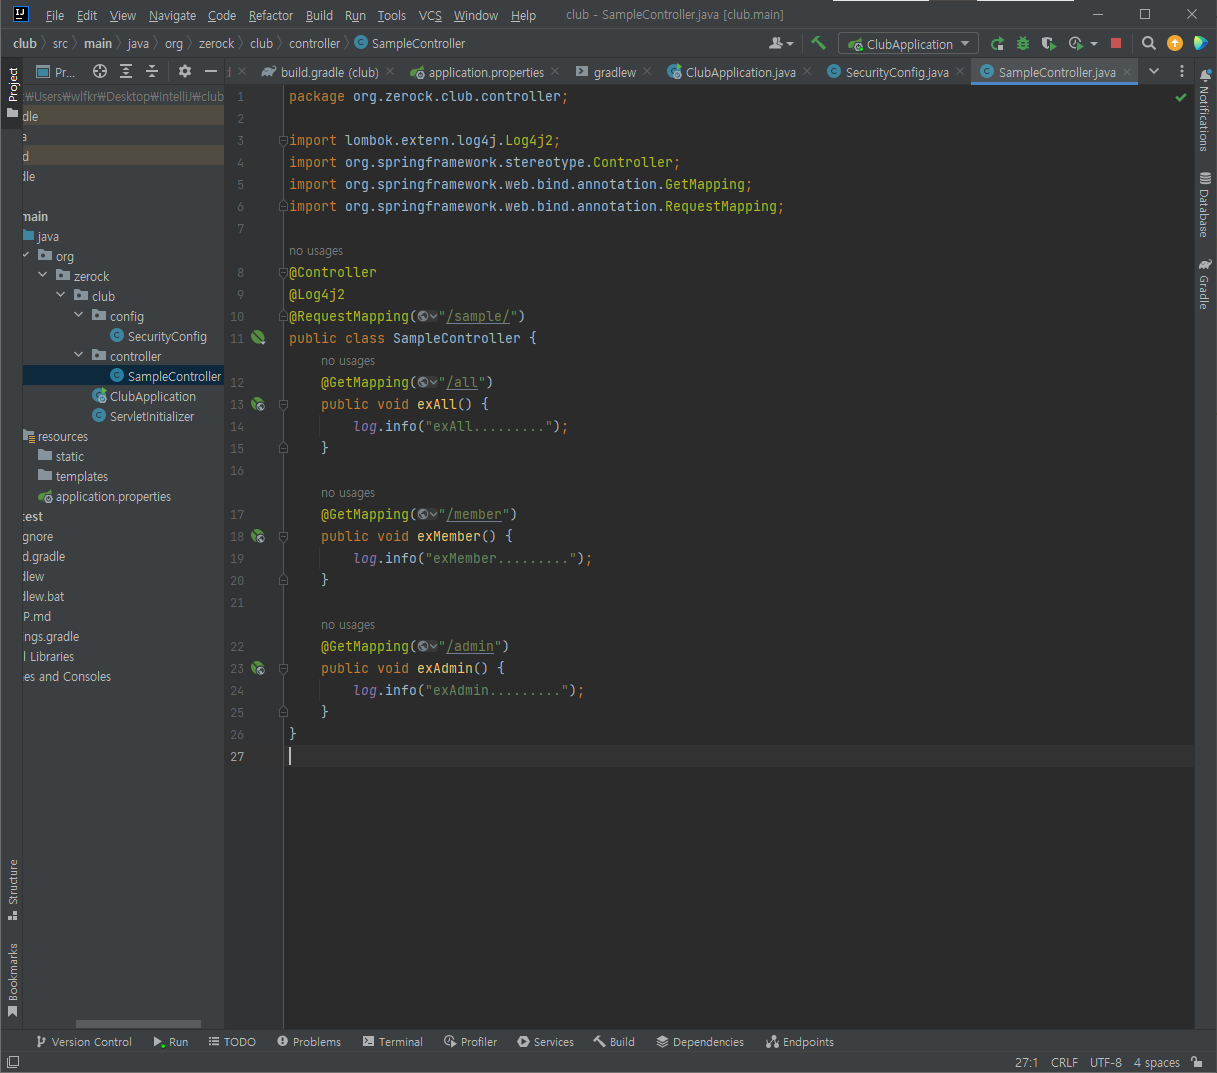Toggle read-only with the status bar lock icon
1217x1073 pixels.
point(1198,1062)
